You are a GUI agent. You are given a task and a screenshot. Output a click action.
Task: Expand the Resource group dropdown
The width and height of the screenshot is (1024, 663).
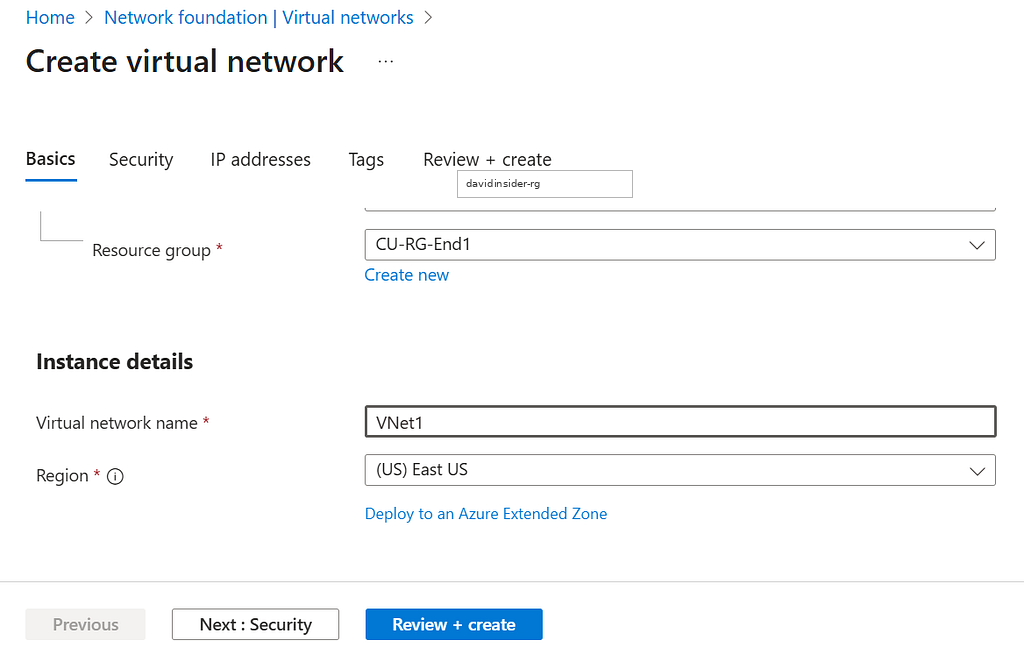pyautogui.click(x=680, y=245)
